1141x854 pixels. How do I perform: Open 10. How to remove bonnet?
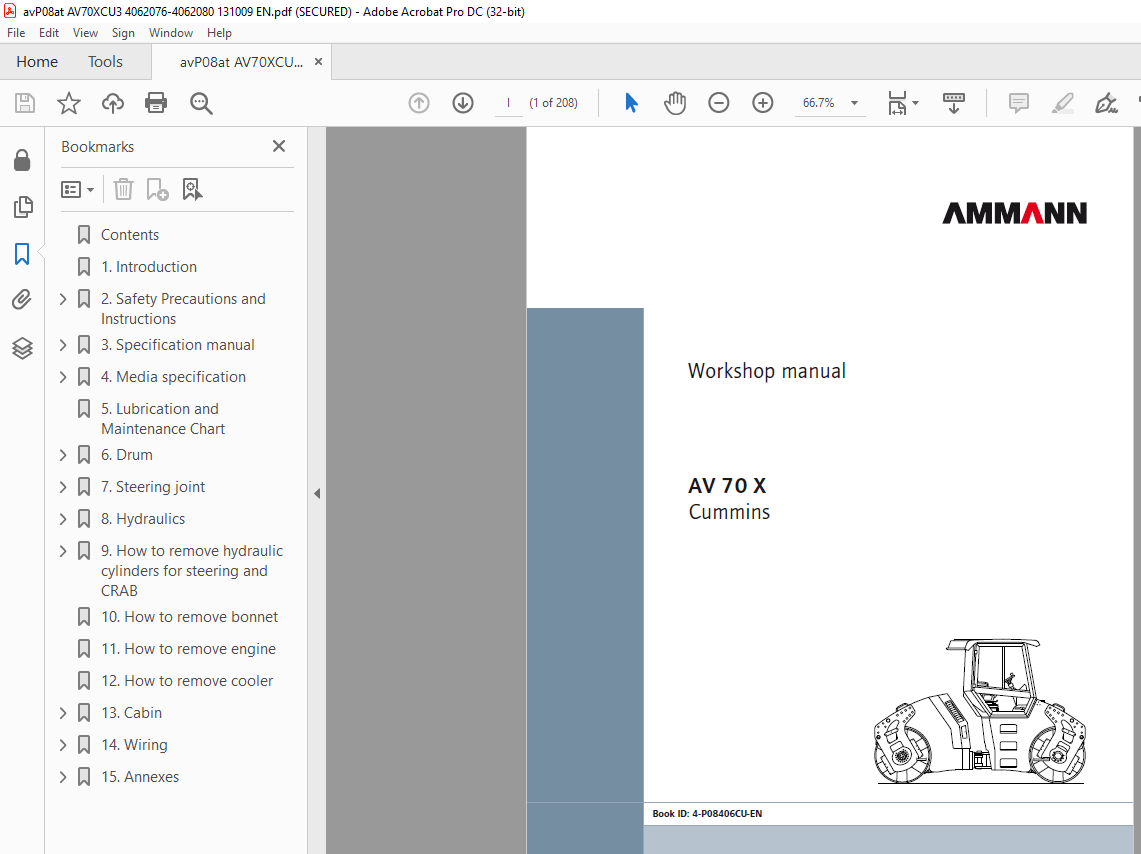[x=189, y=617]
